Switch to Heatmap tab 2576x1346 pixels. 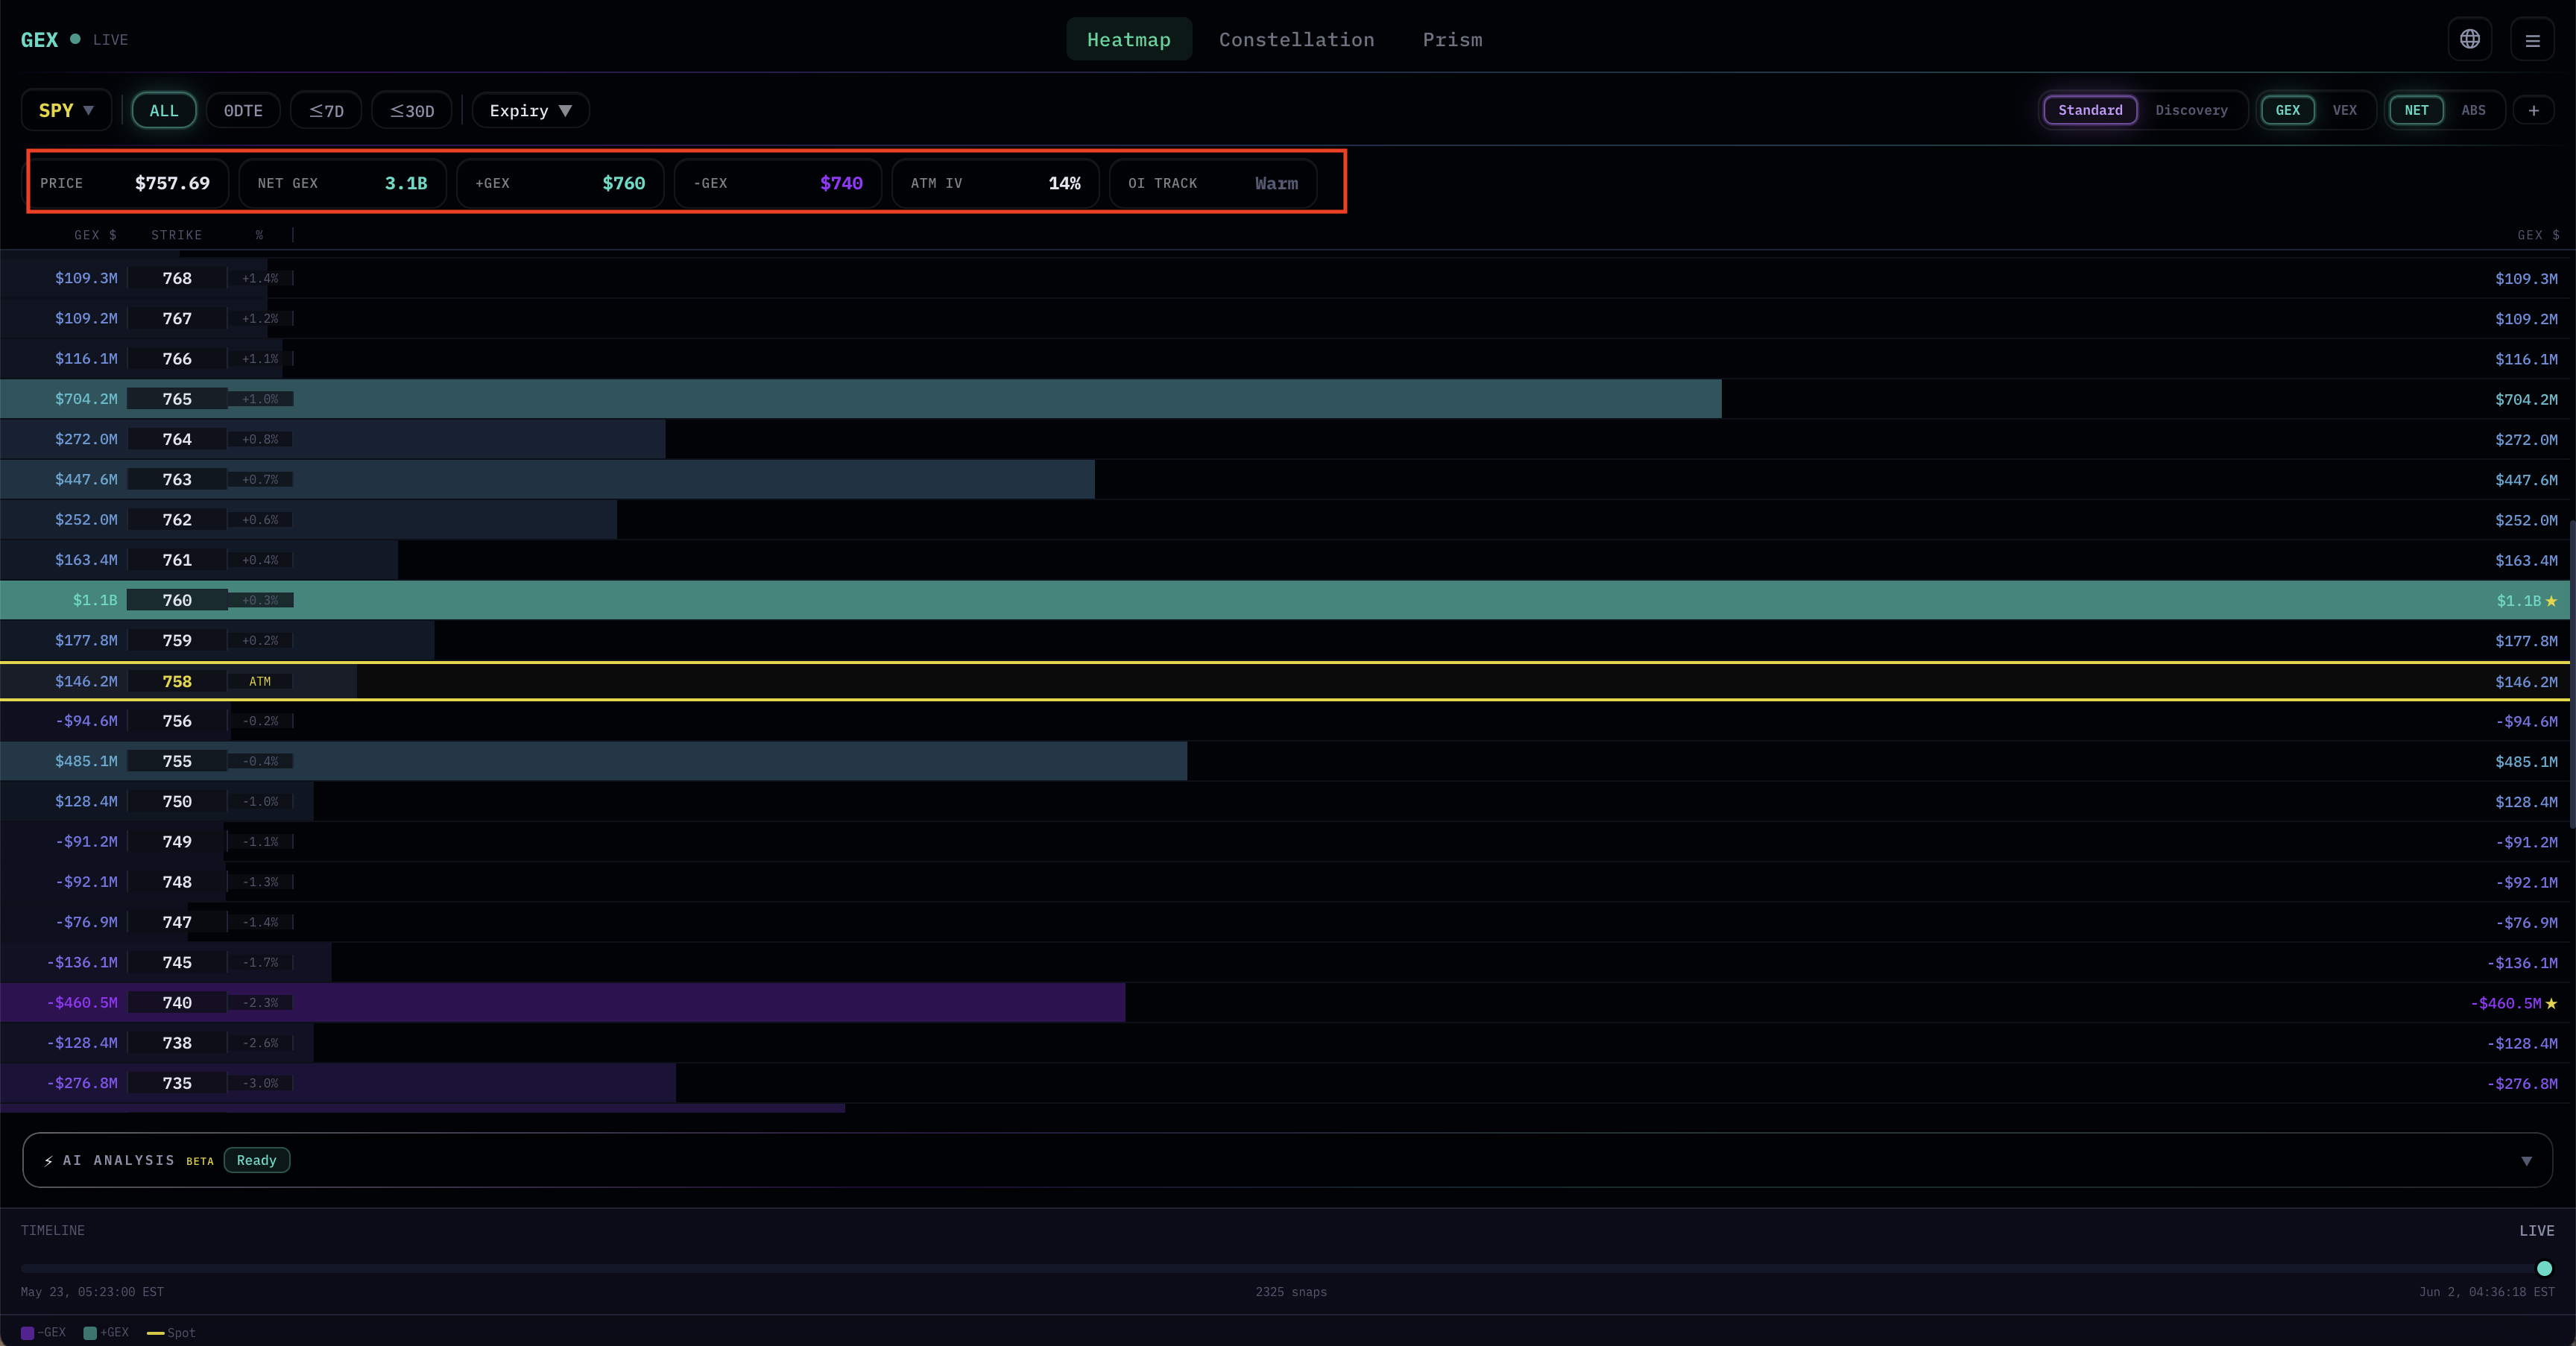pos(1128,39)
